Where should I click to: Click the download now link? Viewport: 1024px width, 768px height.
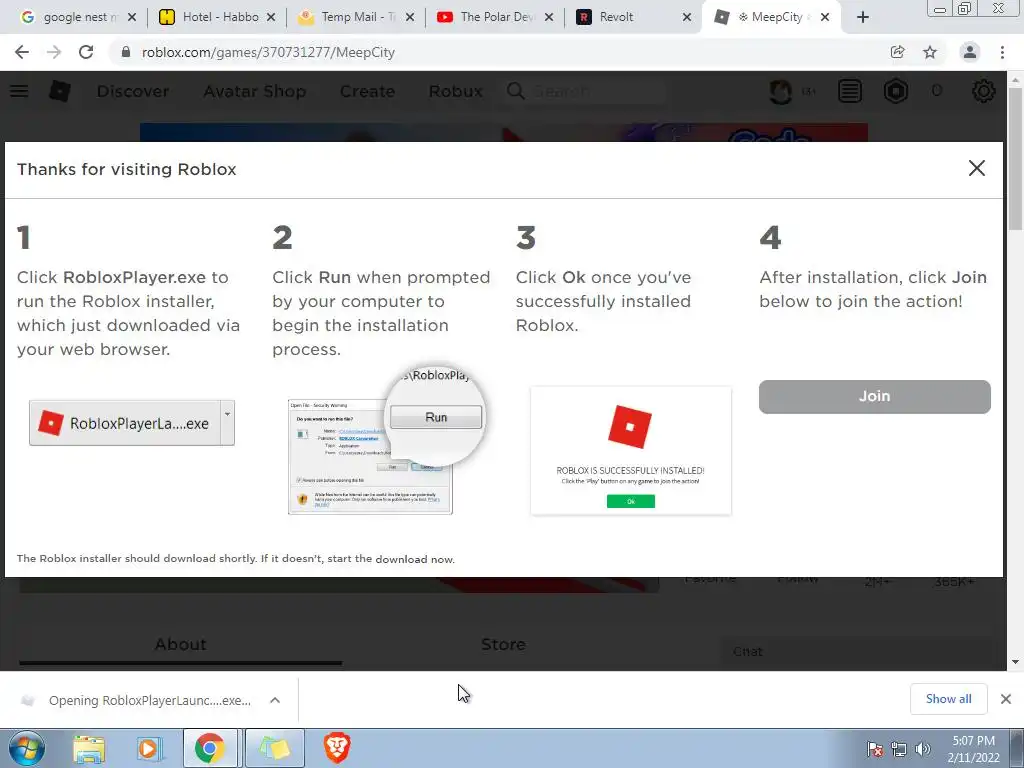coord(415,559)
